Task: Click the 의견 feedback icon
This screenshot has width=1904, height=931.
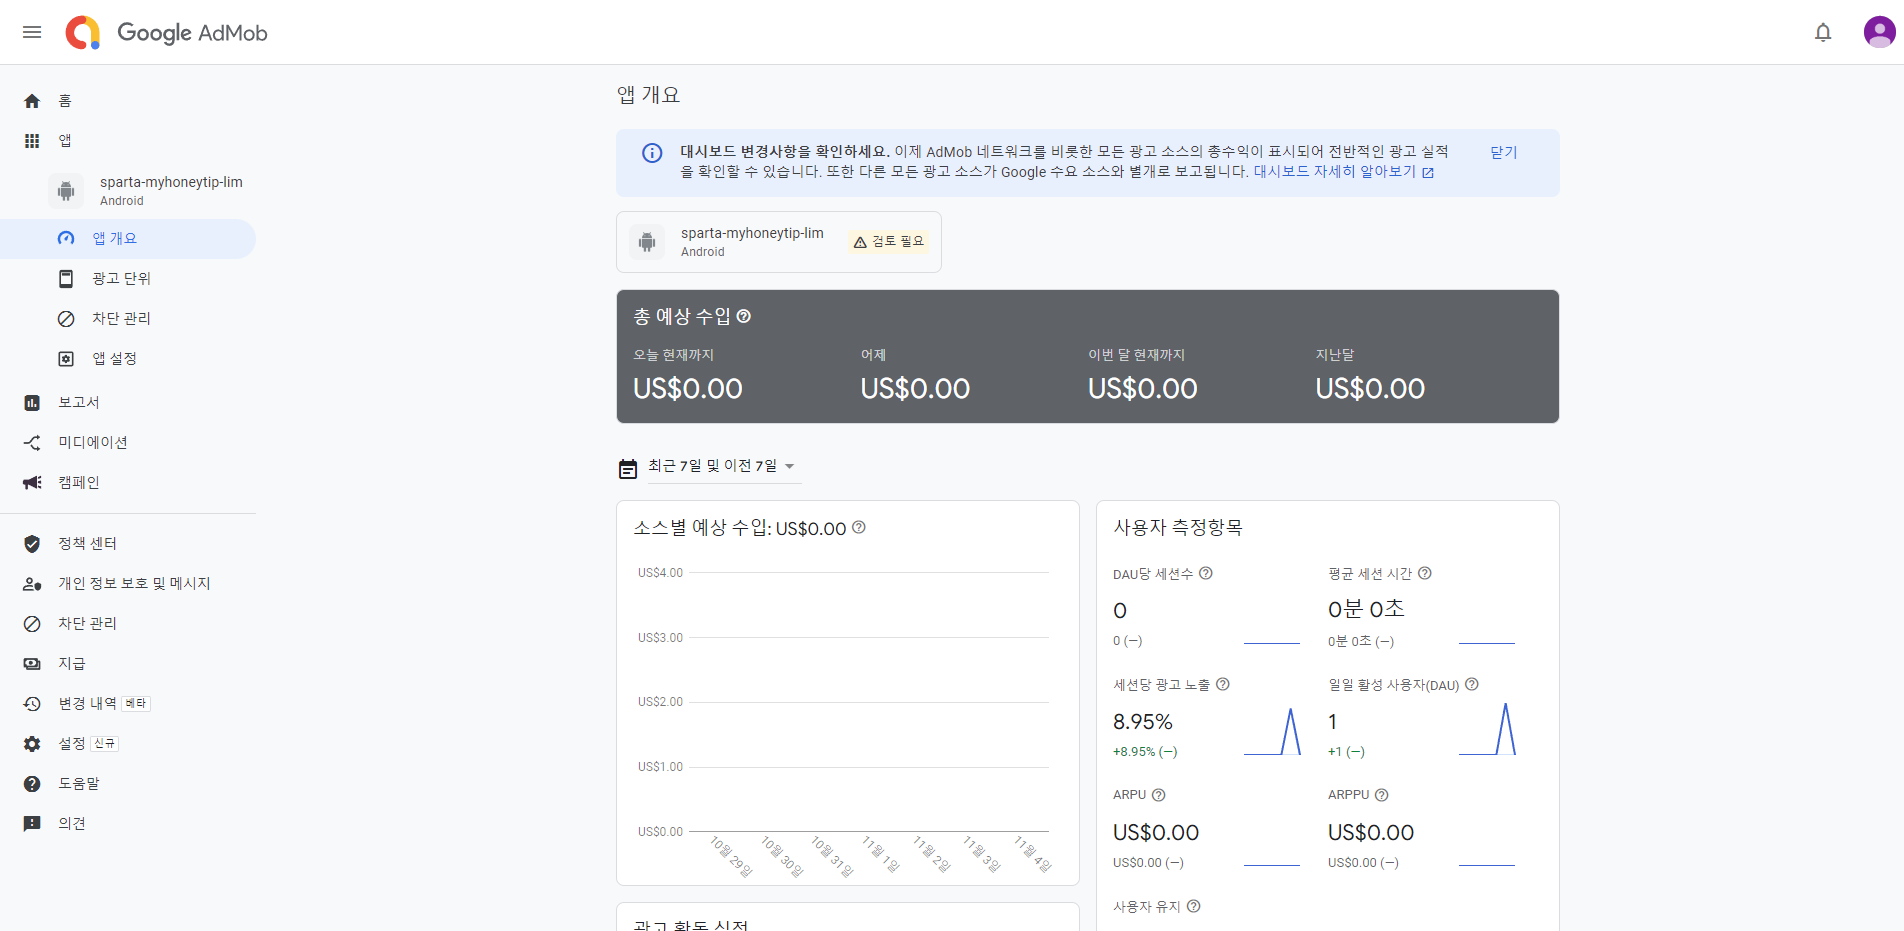Action: (x=32, y=824)
